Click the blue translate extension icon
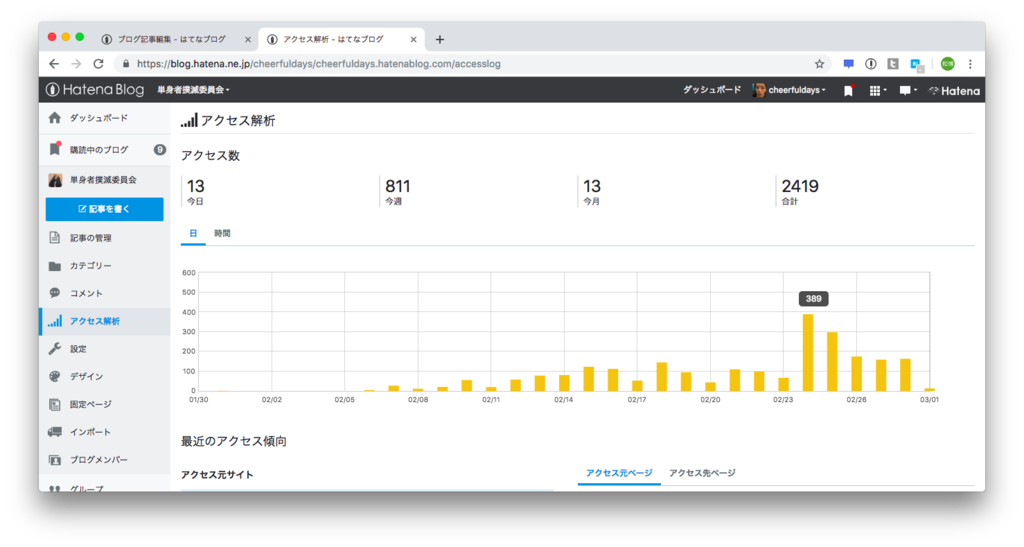This screenshot has width=1024, height=547. click(x=917, y=65)
